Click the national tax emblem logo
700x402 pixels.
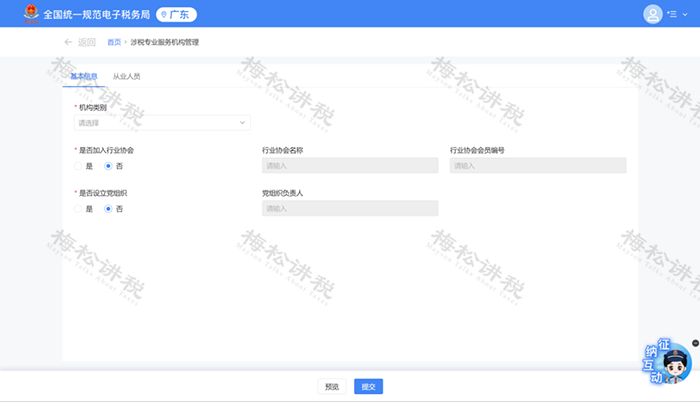[x=31, y=14]
